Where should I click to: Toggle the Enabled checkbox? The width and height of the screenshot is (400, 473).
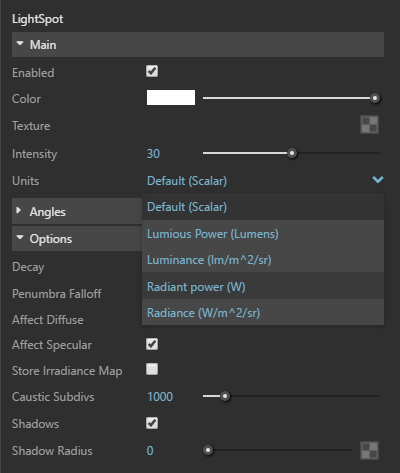[x=152, y=71]
